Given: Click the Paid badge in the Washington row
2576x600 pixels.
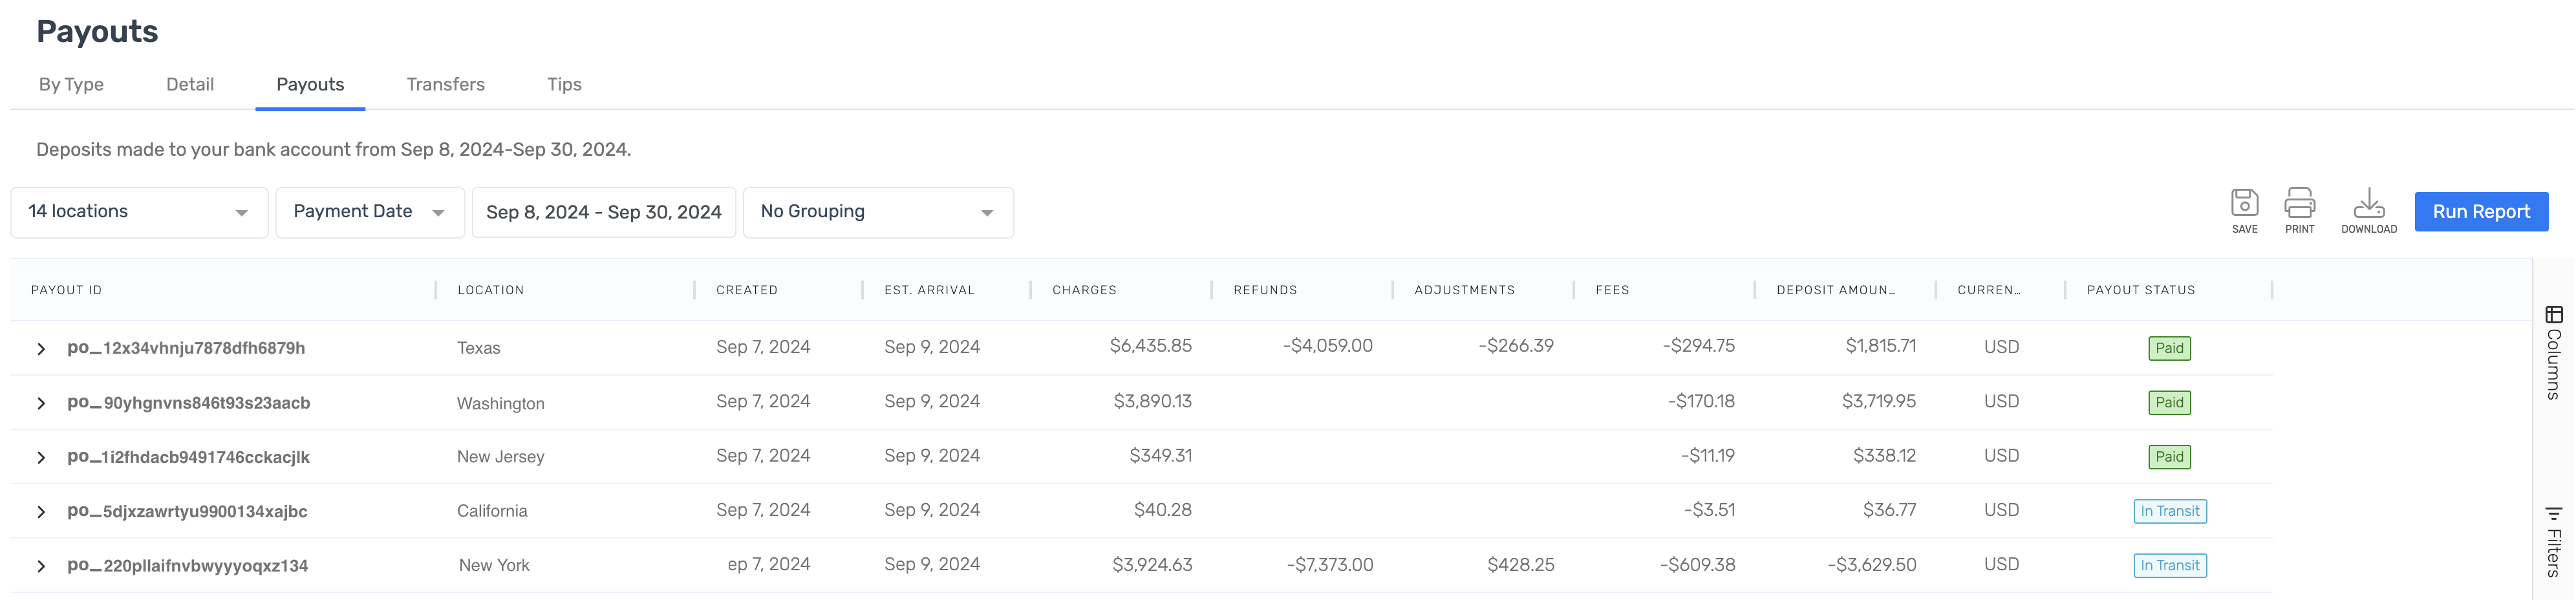Looking at the screenshot, I should pos(2169,402).
